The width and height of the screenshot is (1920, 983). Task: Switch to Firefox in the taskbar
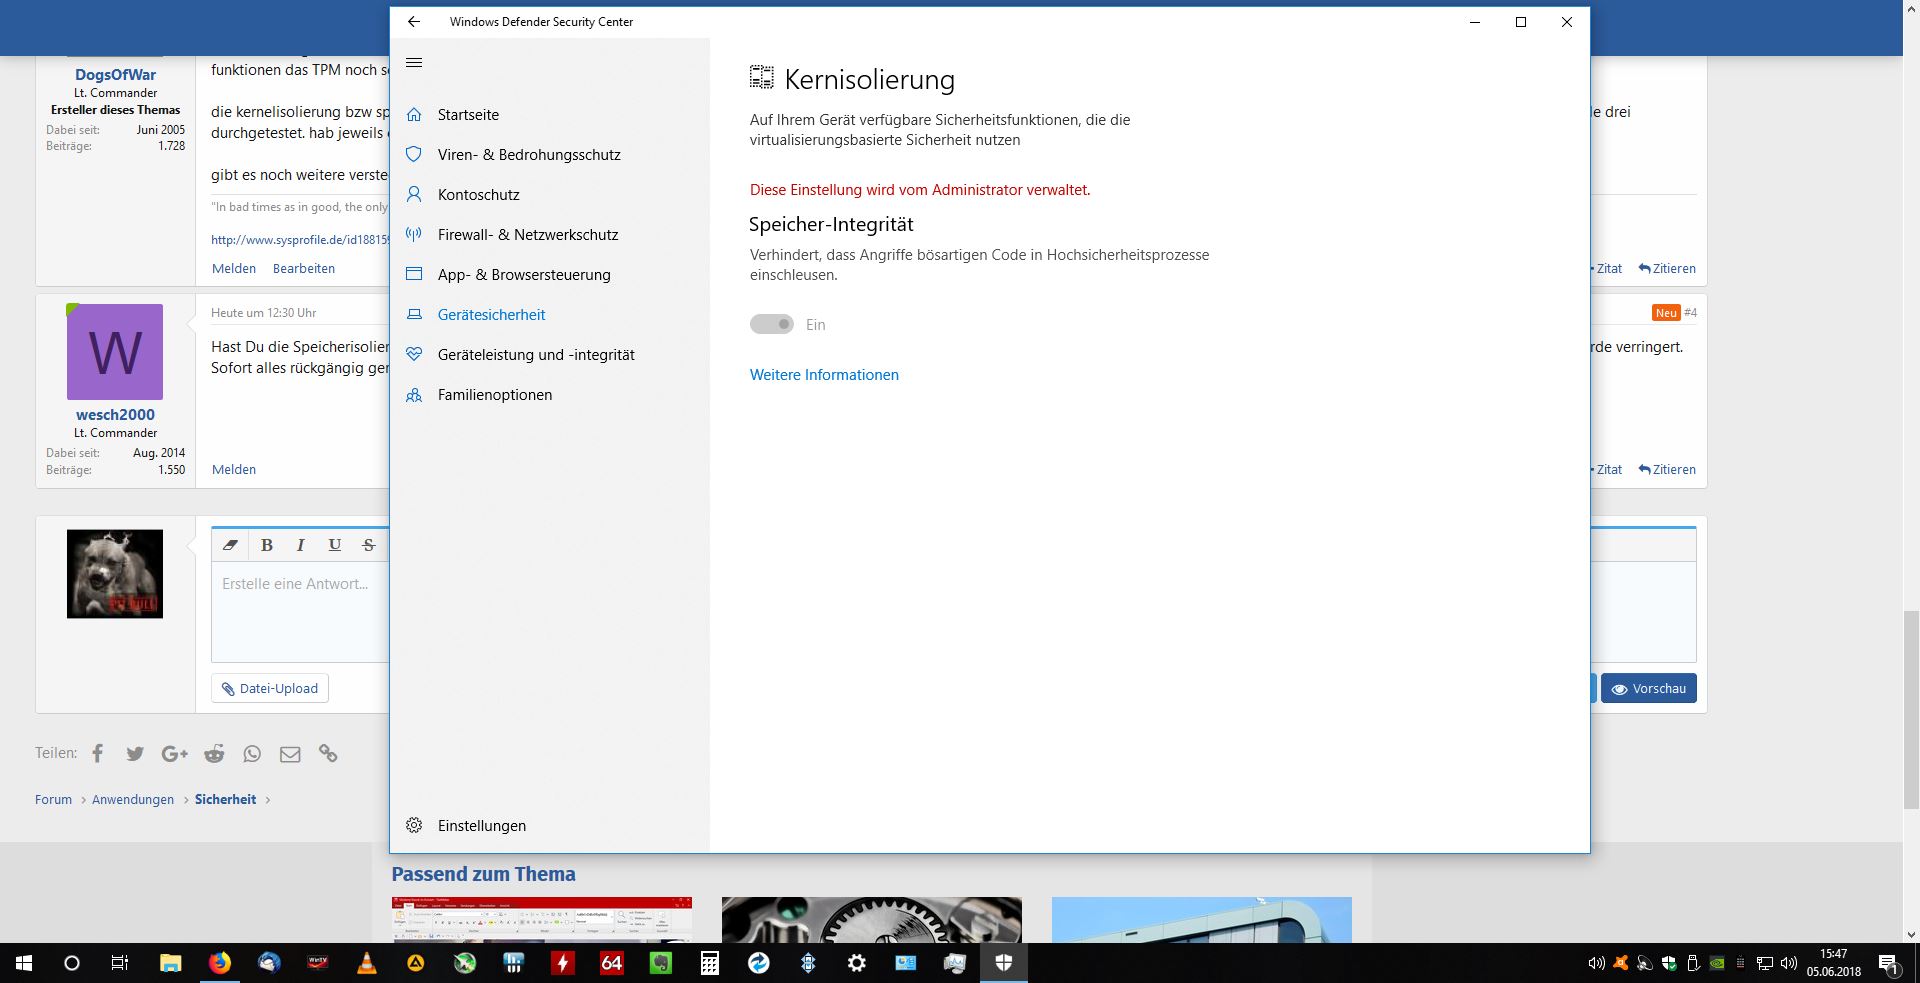point(220,963)
